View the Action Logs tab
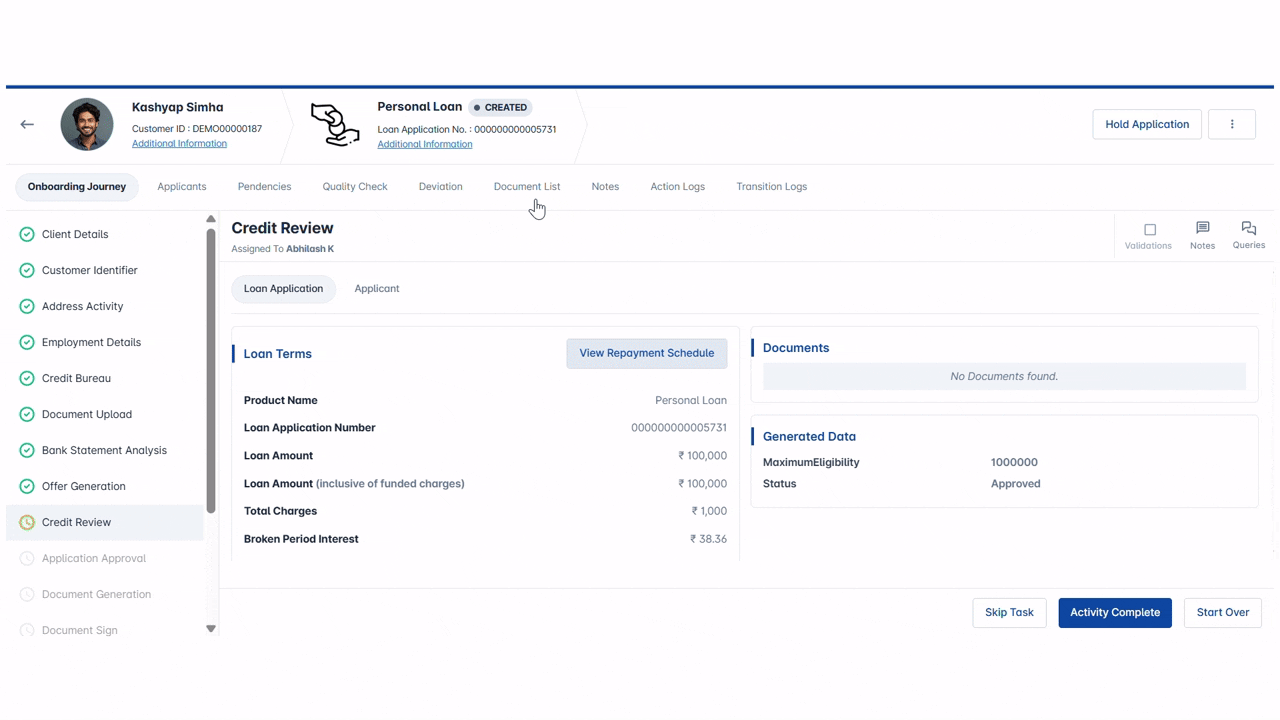Viewport: 1280px width, 720px height. click(678, 186)
